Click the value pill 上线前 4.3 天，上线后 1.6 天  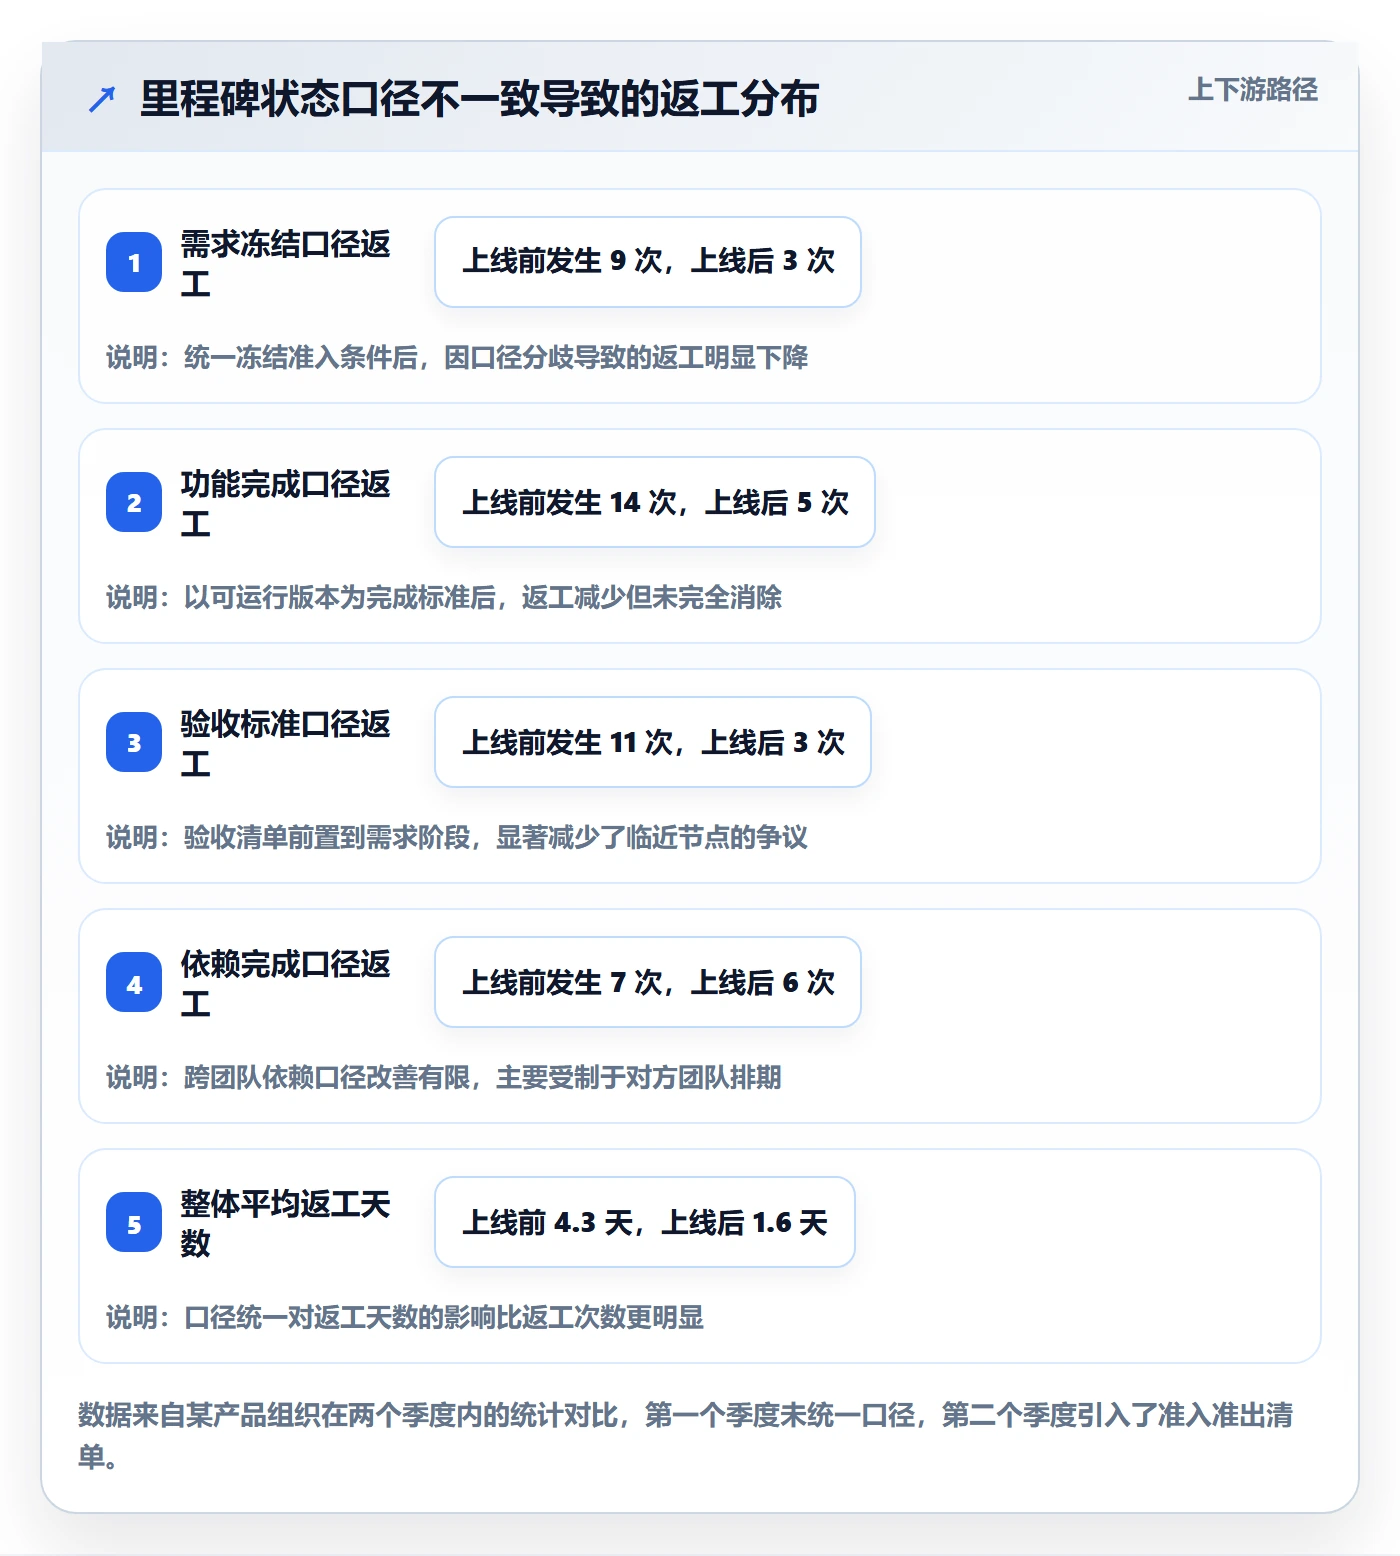(x=645, y=1222)
